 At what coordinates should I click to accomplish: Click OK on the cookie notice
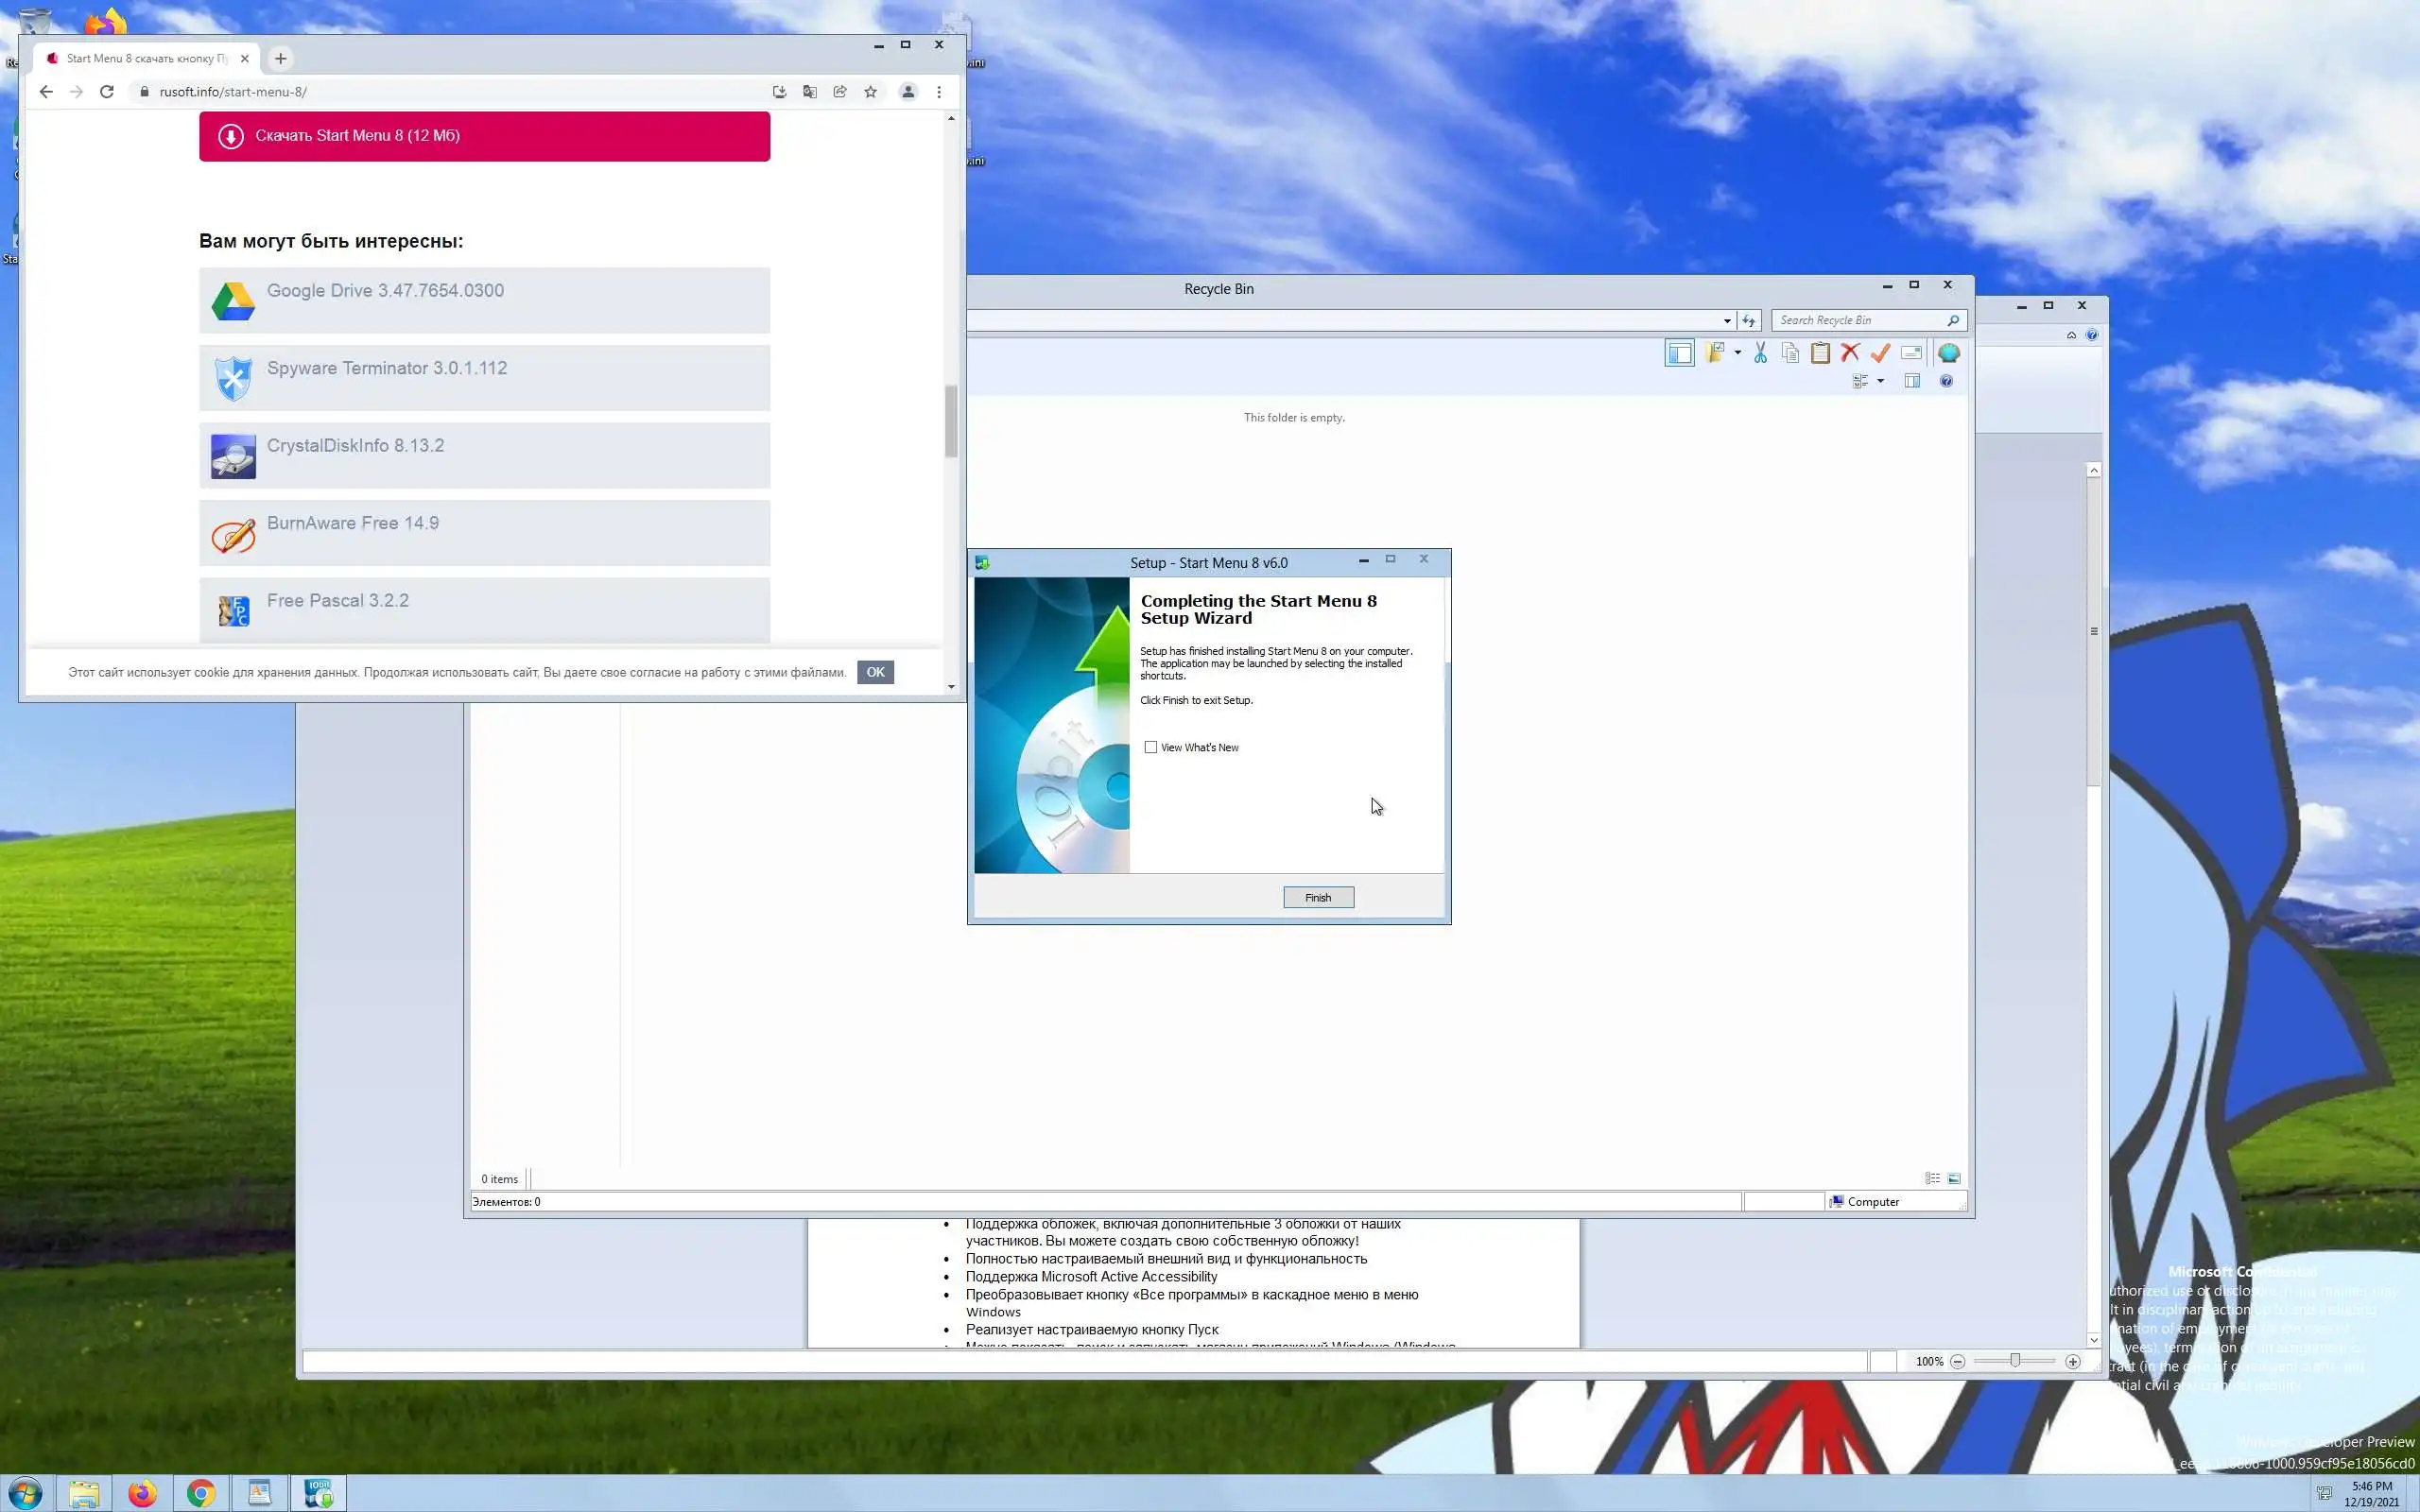[x=875, y=672]
